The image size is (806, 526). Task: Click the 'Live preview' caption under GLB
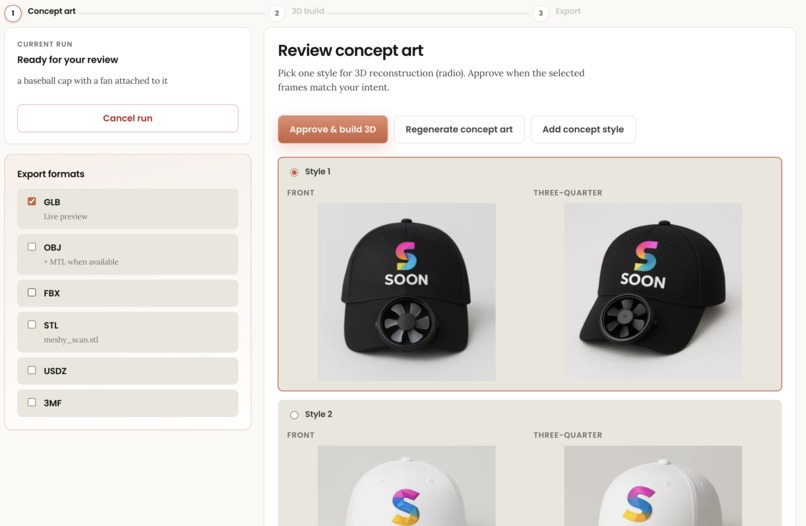[66, 216]
